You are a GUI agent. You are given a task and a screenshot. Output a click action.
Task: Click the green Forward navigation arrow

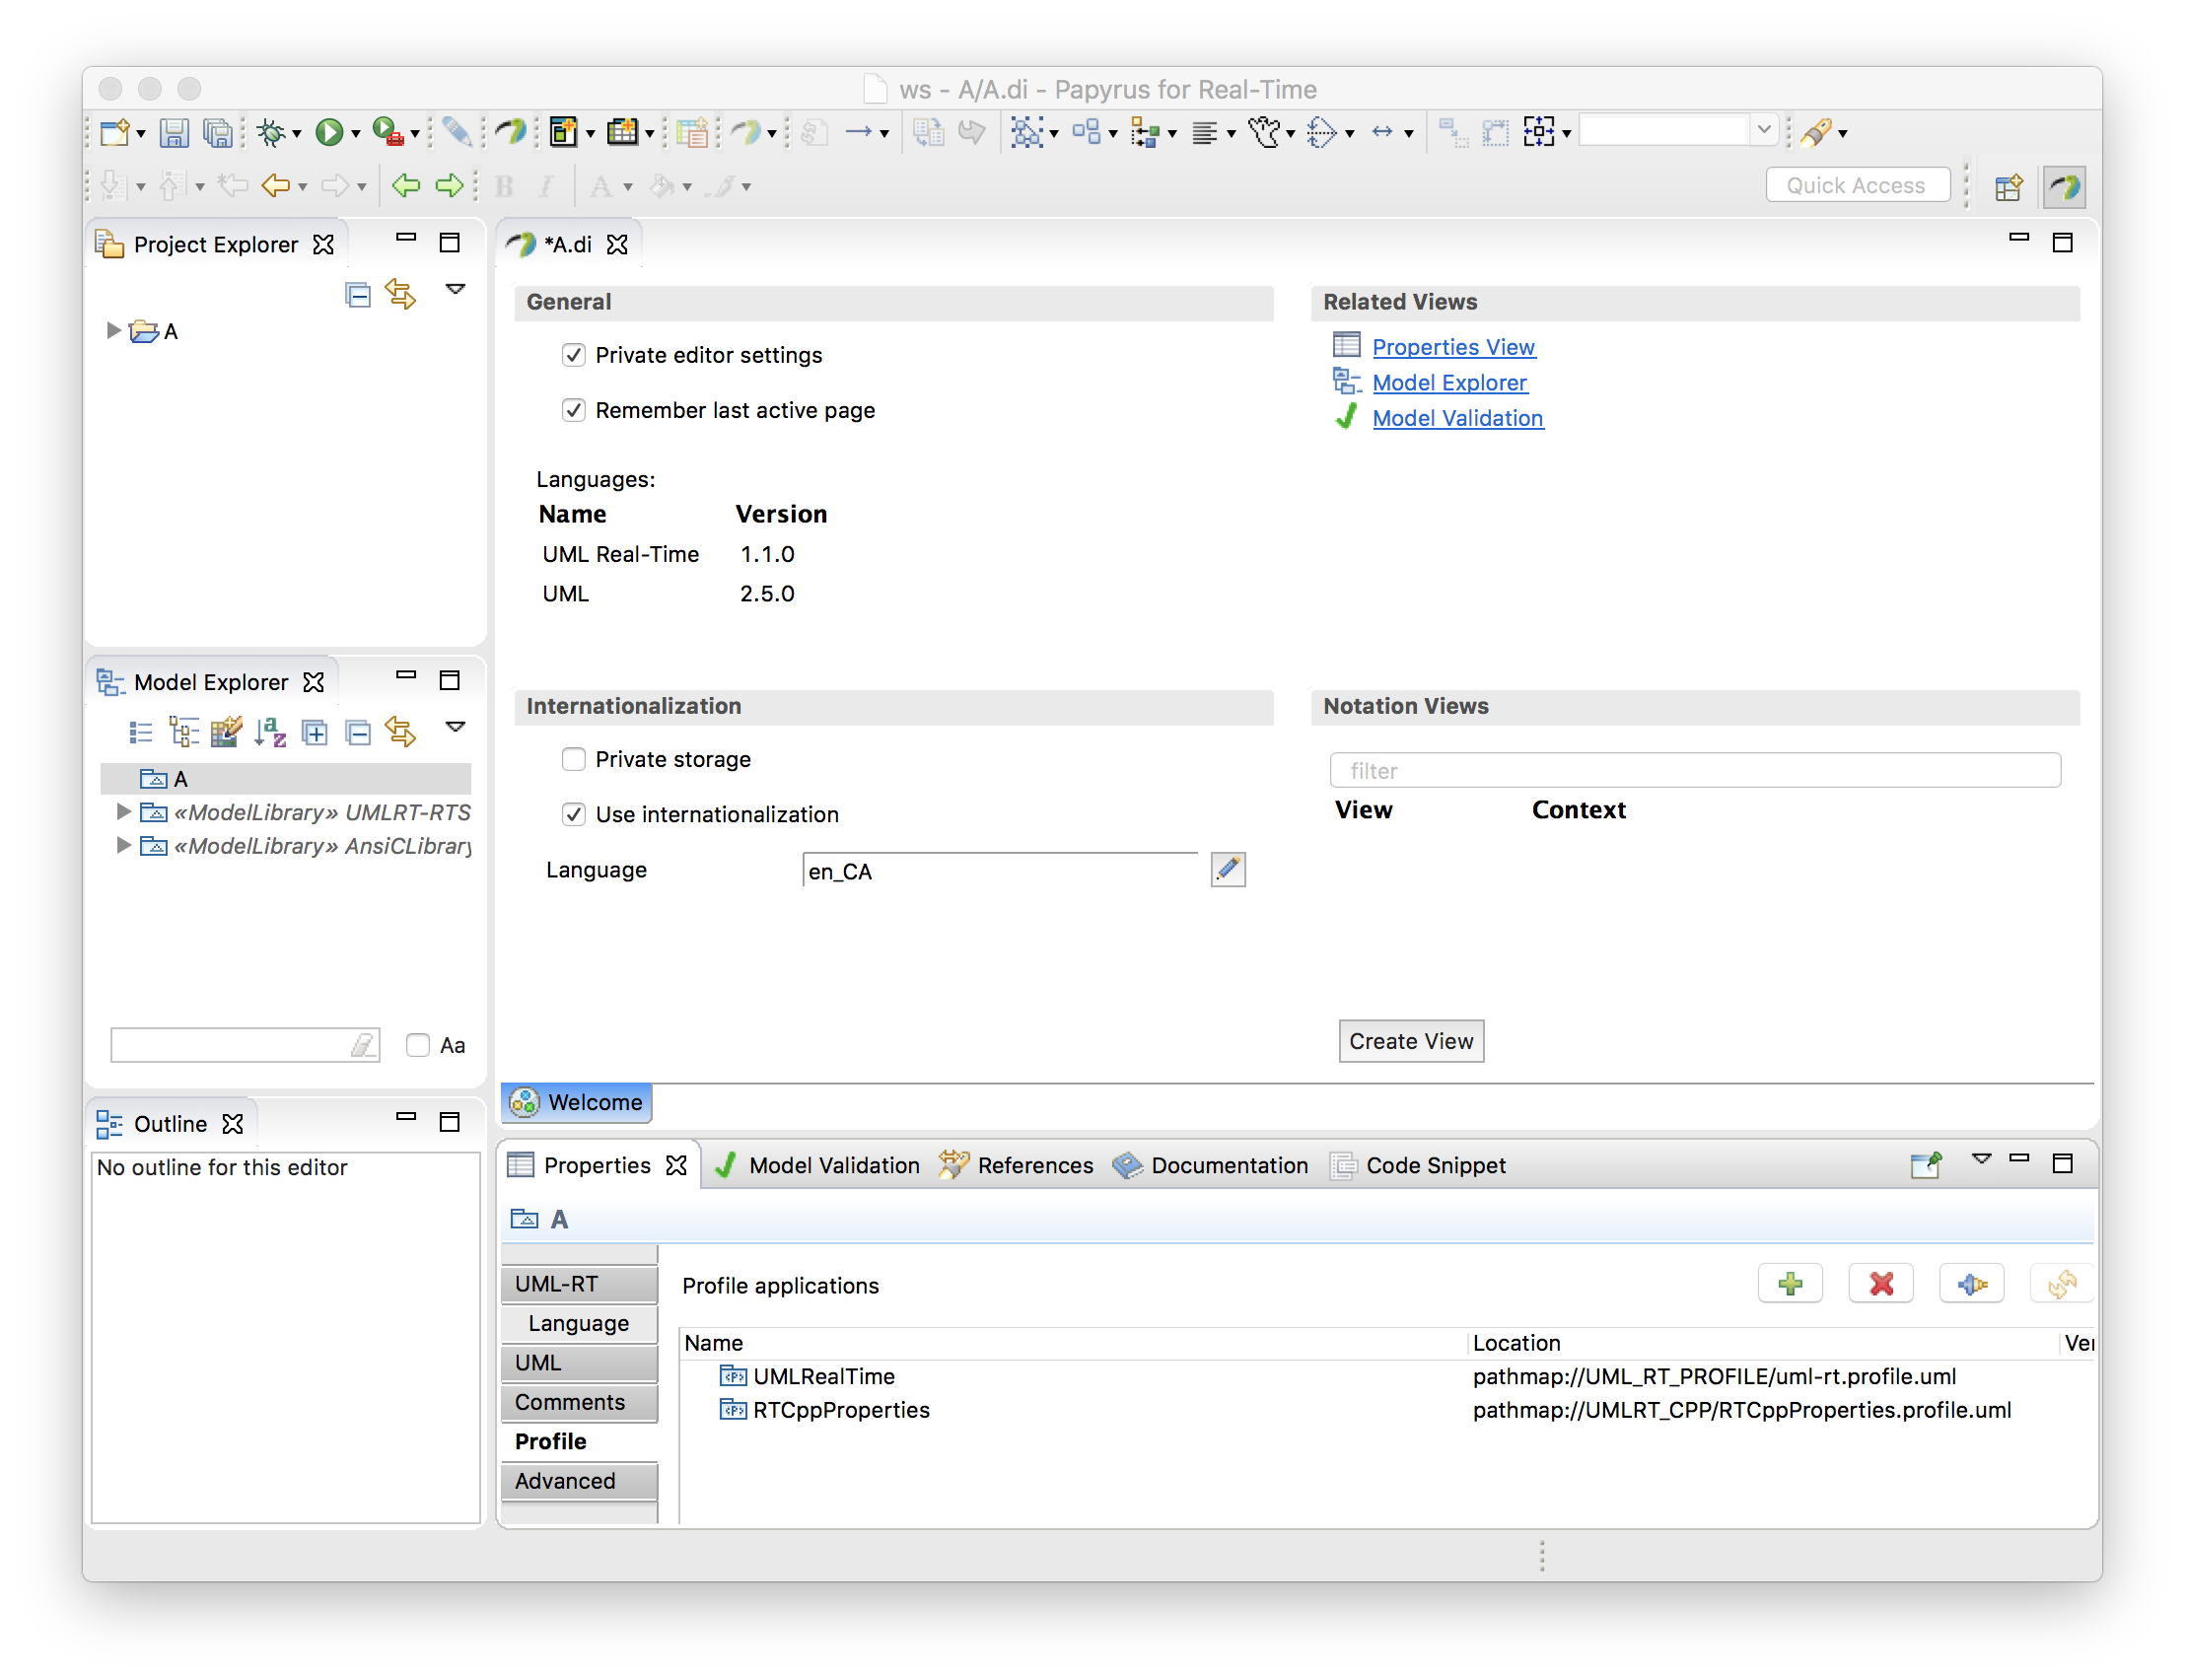449,185
